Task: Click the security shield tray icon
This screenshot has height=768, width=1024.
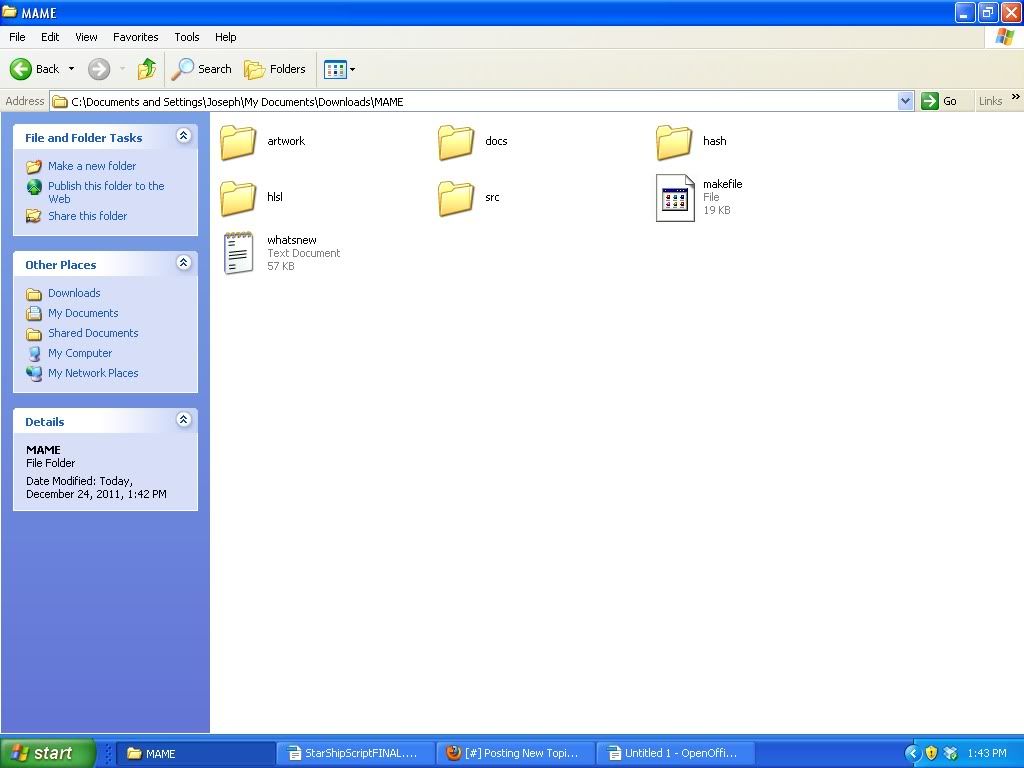Action: [x=932, y=754]
